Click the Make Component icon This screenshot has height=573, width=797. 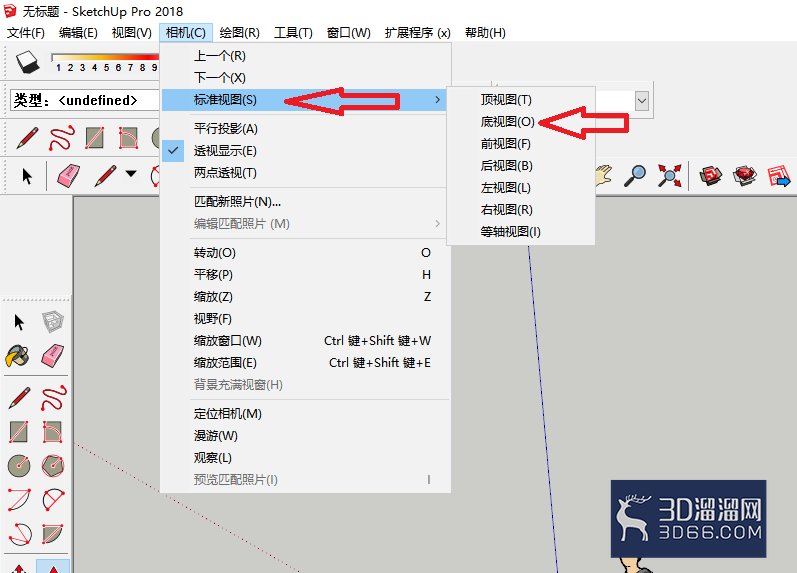tap(52, 322)
